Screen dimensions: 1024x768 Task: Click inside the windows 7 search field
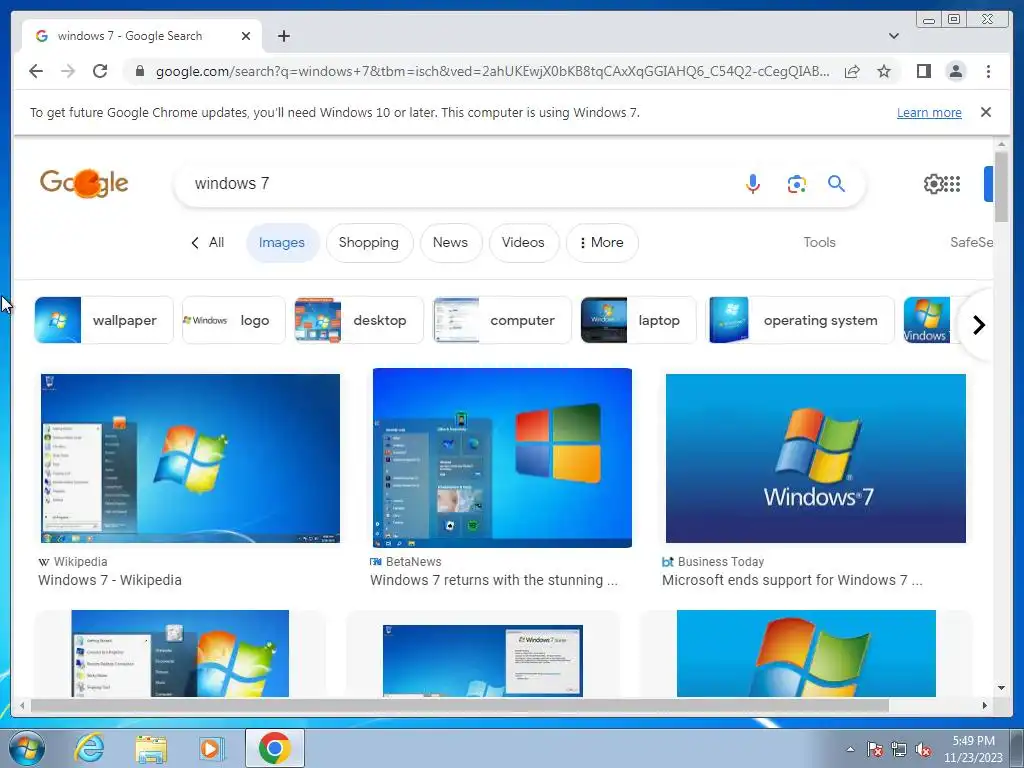click(457, 184)
